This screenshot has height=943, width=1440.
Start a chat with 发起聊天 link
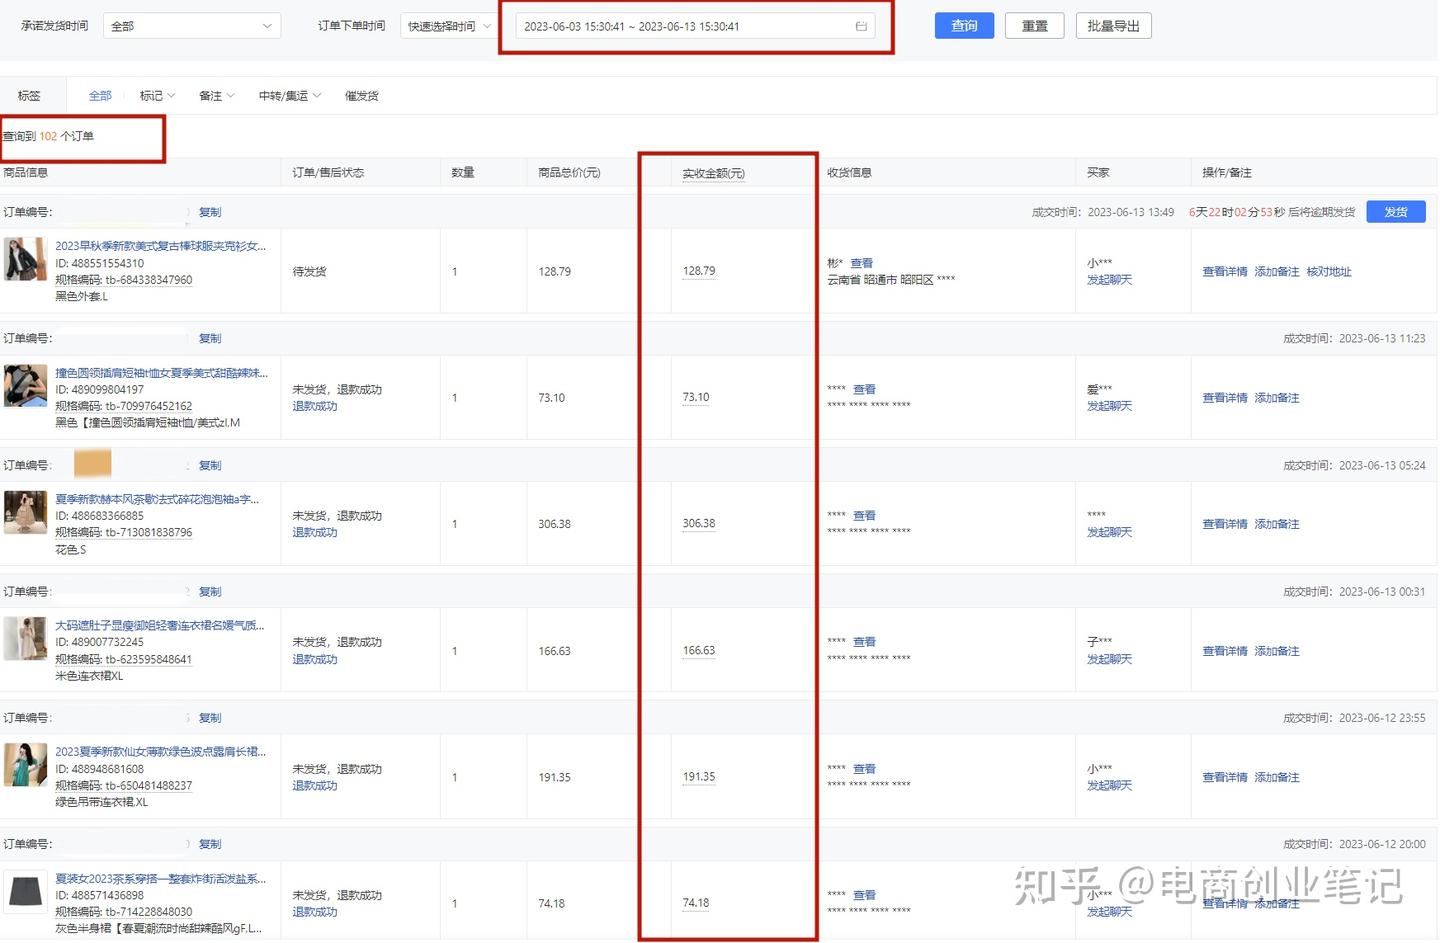1108,279
